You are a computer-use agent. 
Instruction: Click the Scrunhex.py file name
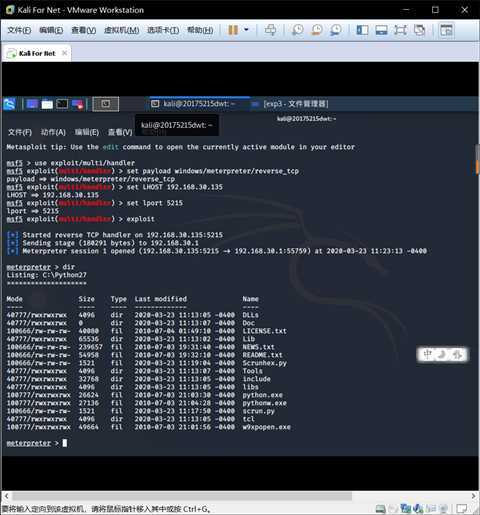pos(265,363)
